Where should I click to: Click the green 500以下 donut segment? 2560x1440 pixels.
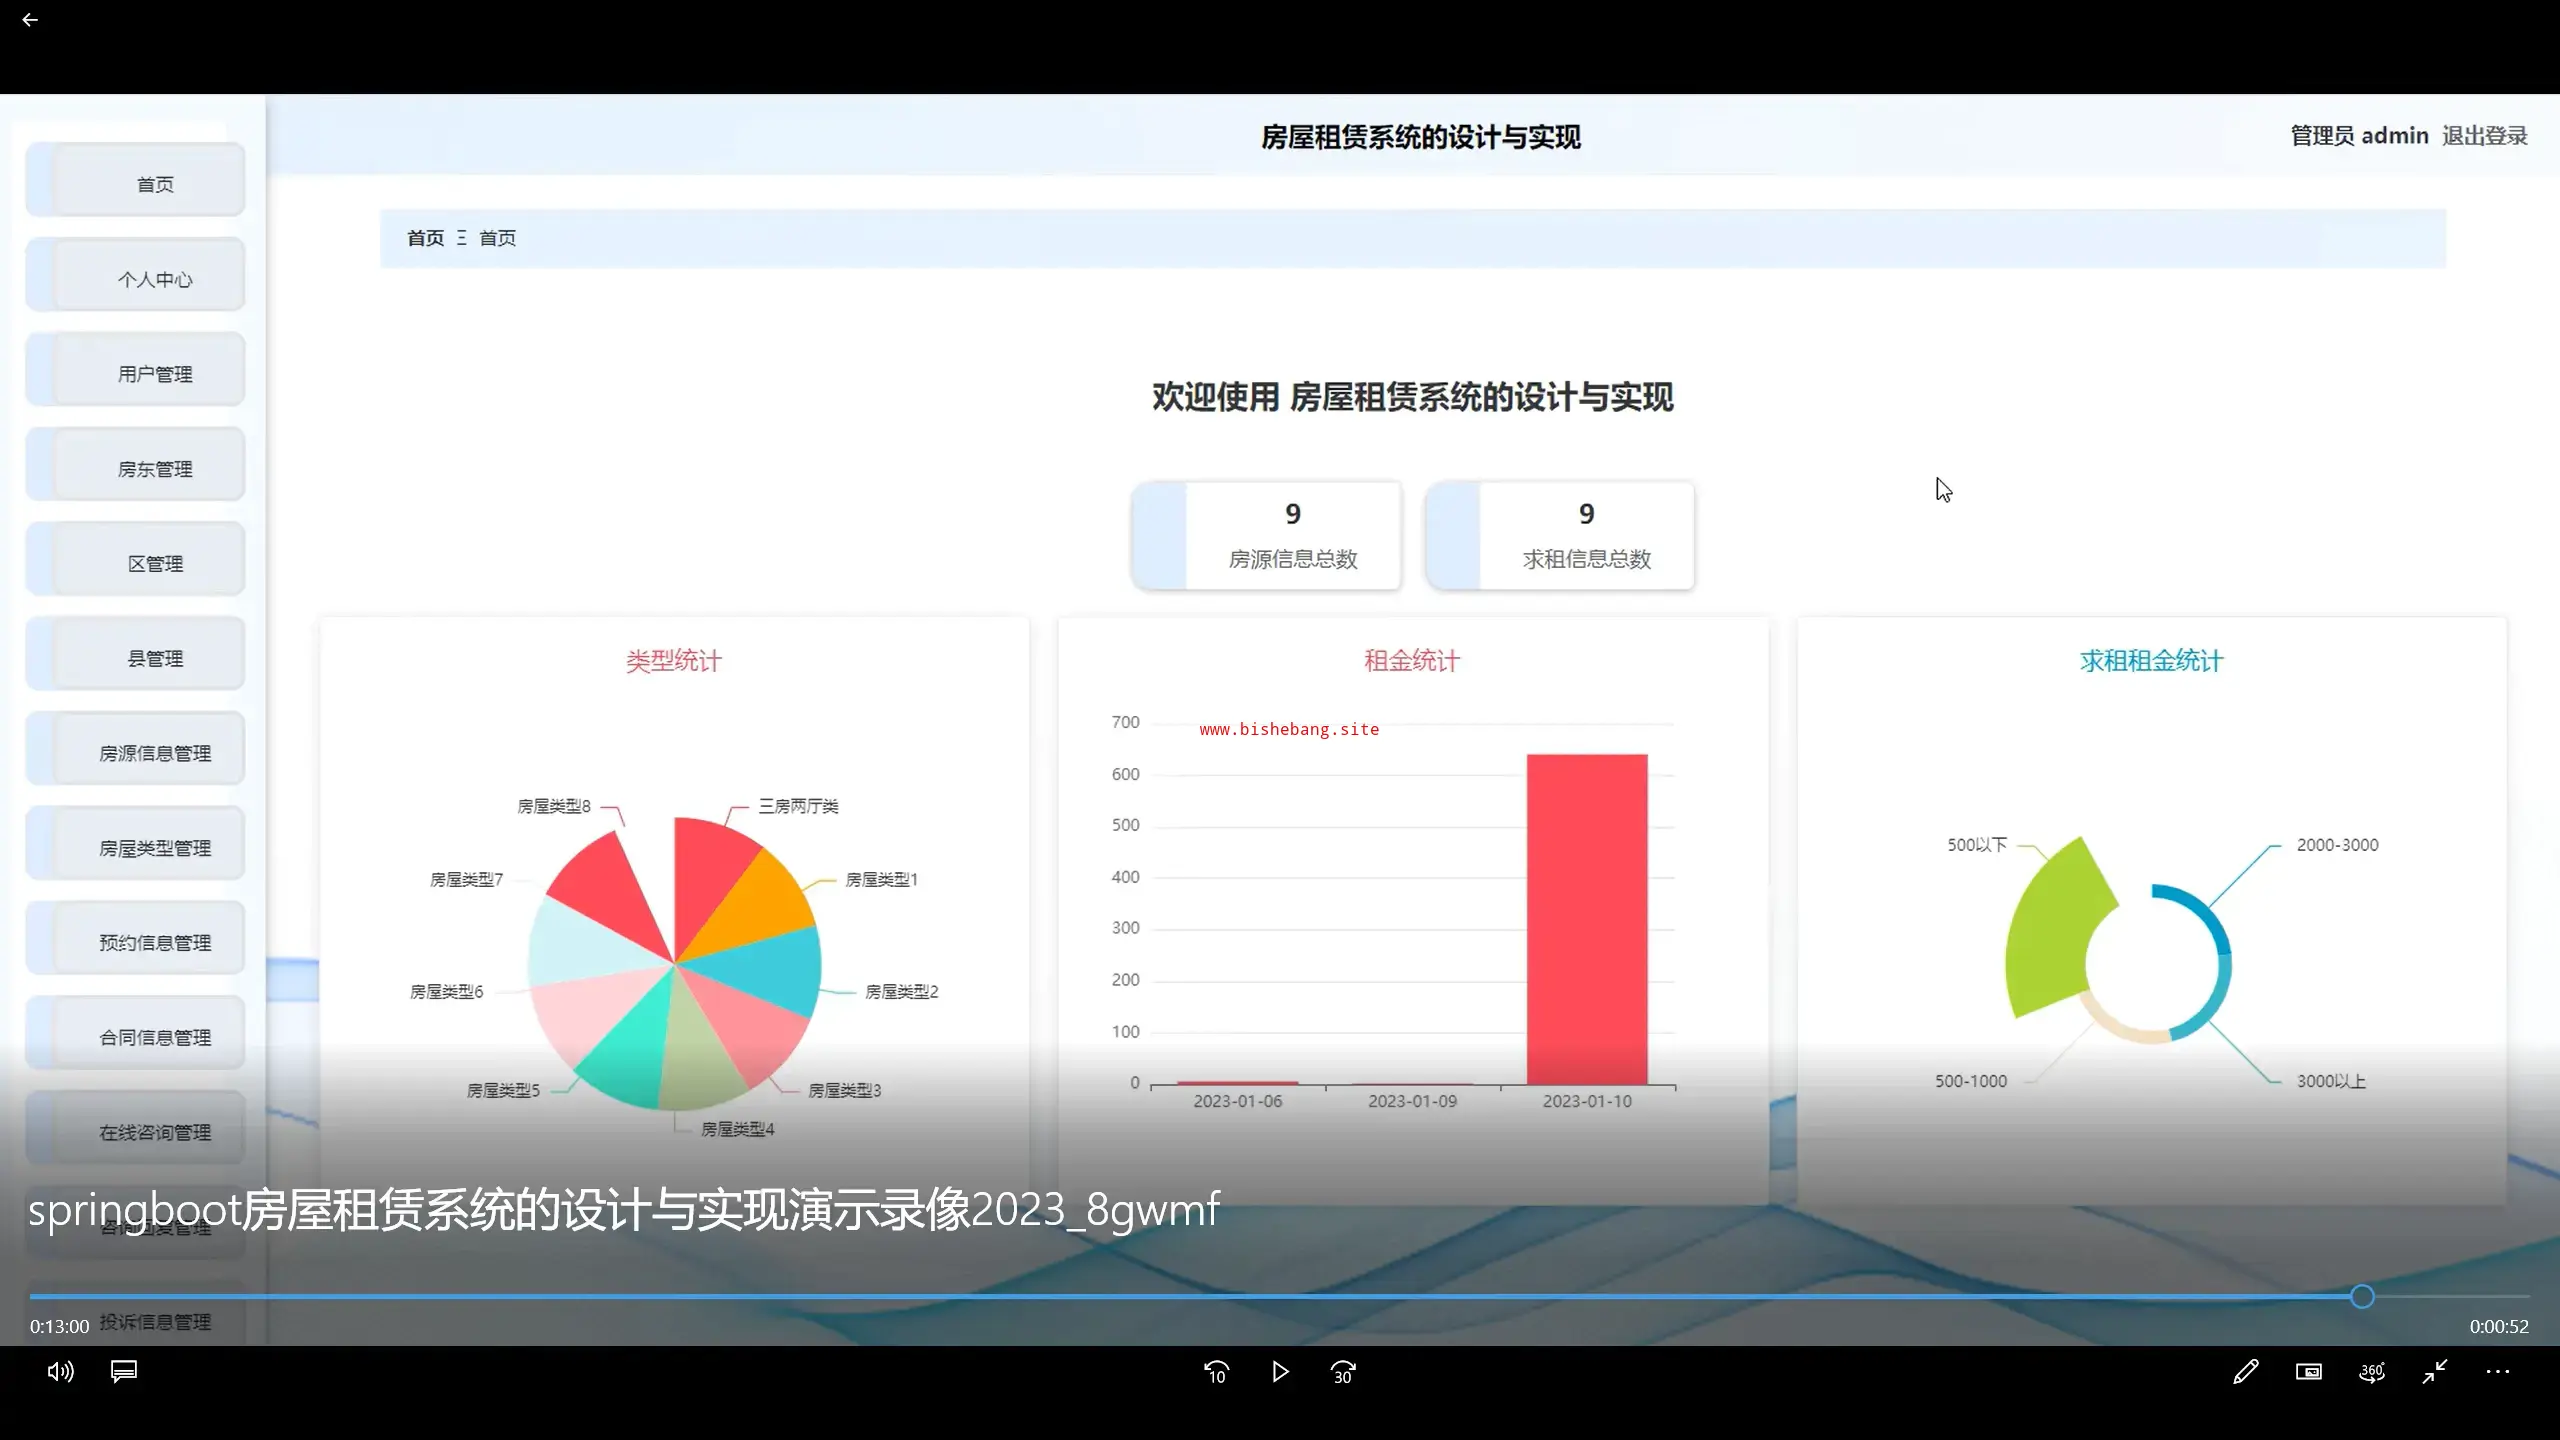2055,930
